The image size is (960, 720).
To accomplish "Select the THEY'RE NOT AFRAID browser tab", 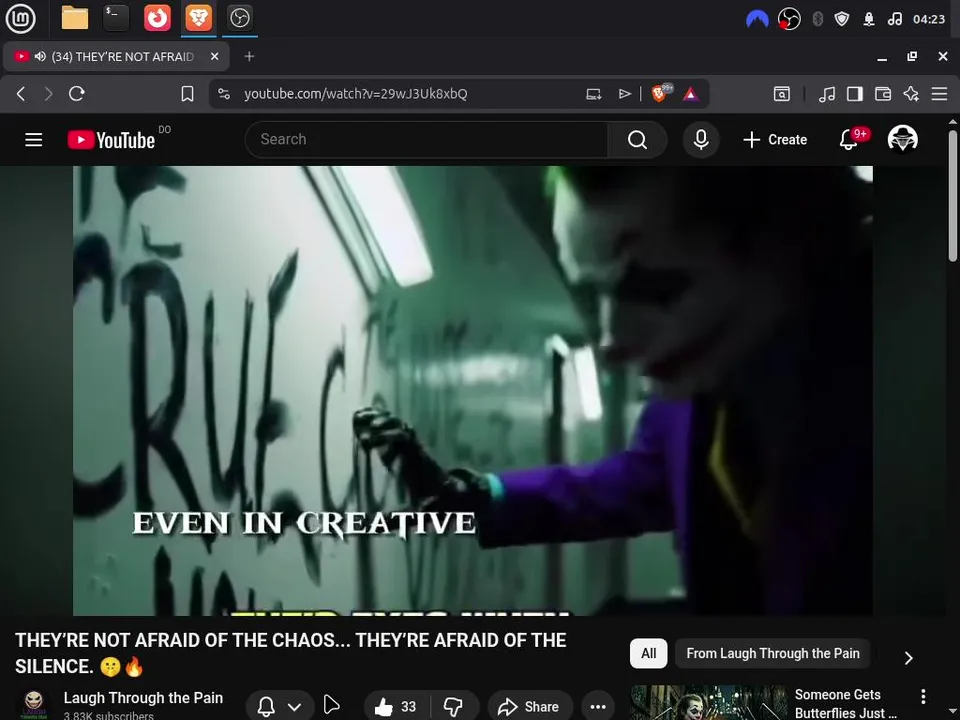I will [116, 56].
